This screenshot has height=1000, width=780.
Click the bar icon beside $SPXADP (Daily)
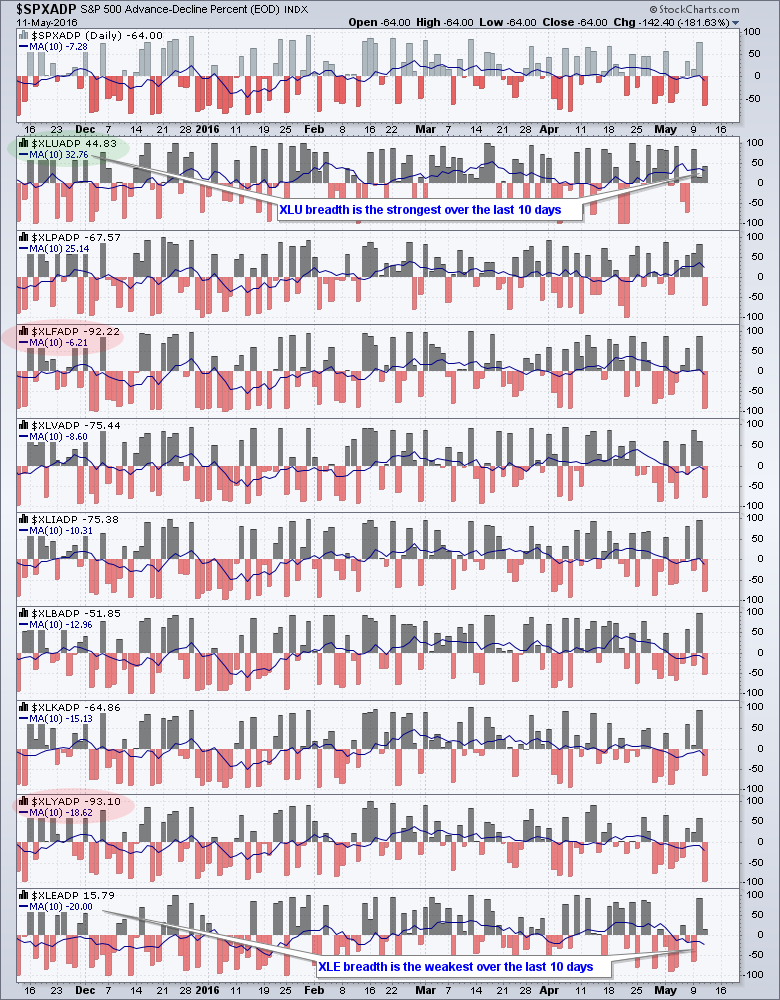[x=24, y=34]
